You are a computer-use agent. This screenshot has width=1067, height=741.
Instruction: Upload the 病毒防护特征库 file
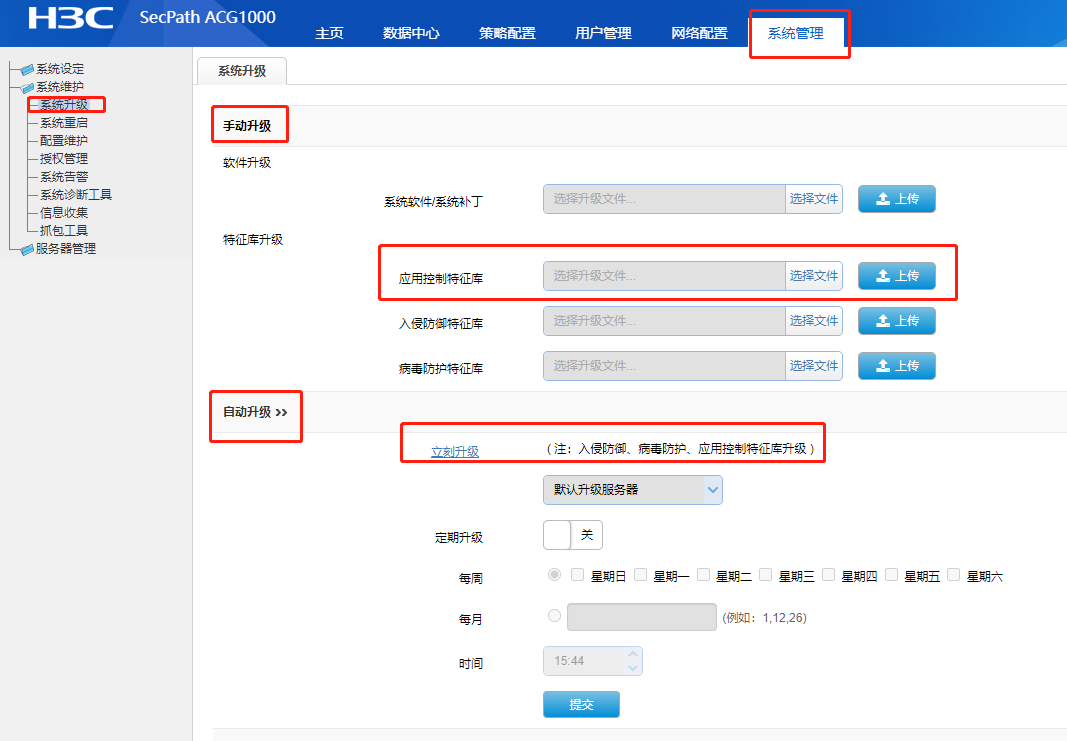click(897, 365)
